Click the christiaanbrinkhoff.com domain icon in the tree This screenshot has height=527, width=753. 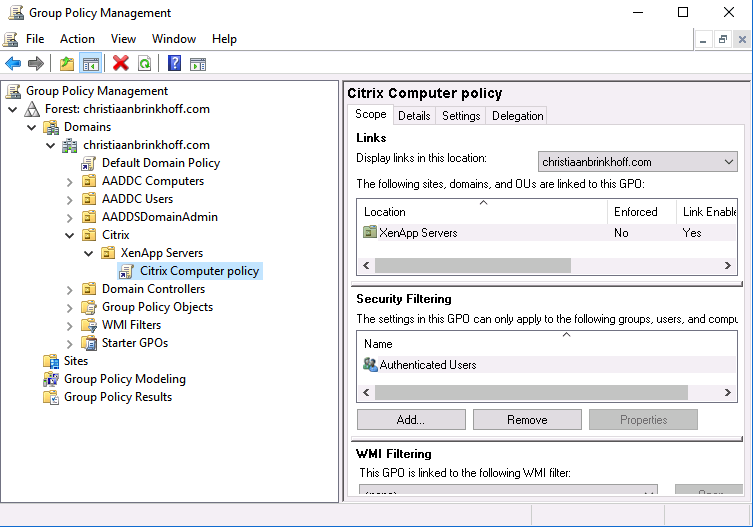(70, 145)
